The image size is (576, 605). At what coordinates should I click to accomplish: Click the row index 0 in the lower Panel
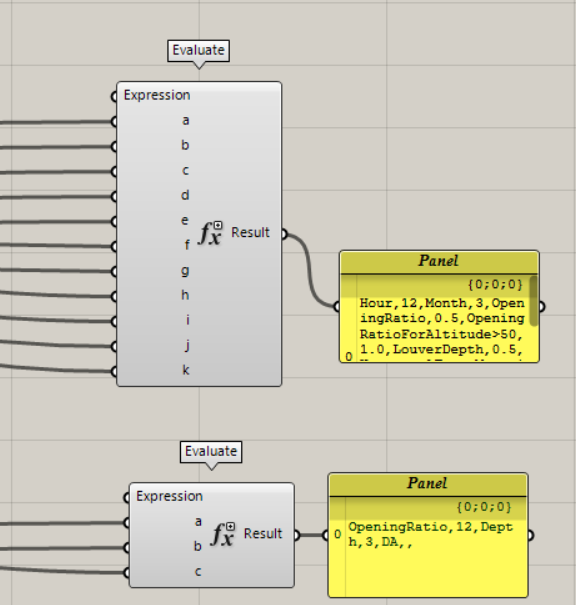click(338, 534)
